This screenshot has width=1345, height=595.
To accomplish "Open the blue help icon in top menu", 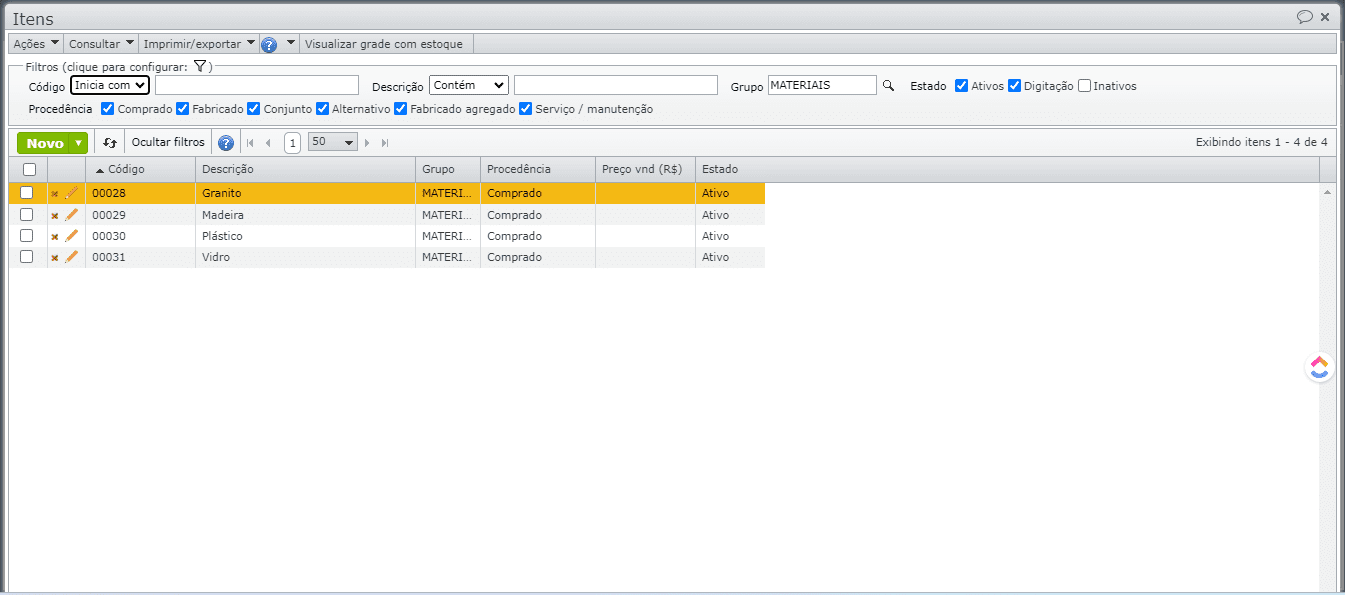I will coord(268,44).
